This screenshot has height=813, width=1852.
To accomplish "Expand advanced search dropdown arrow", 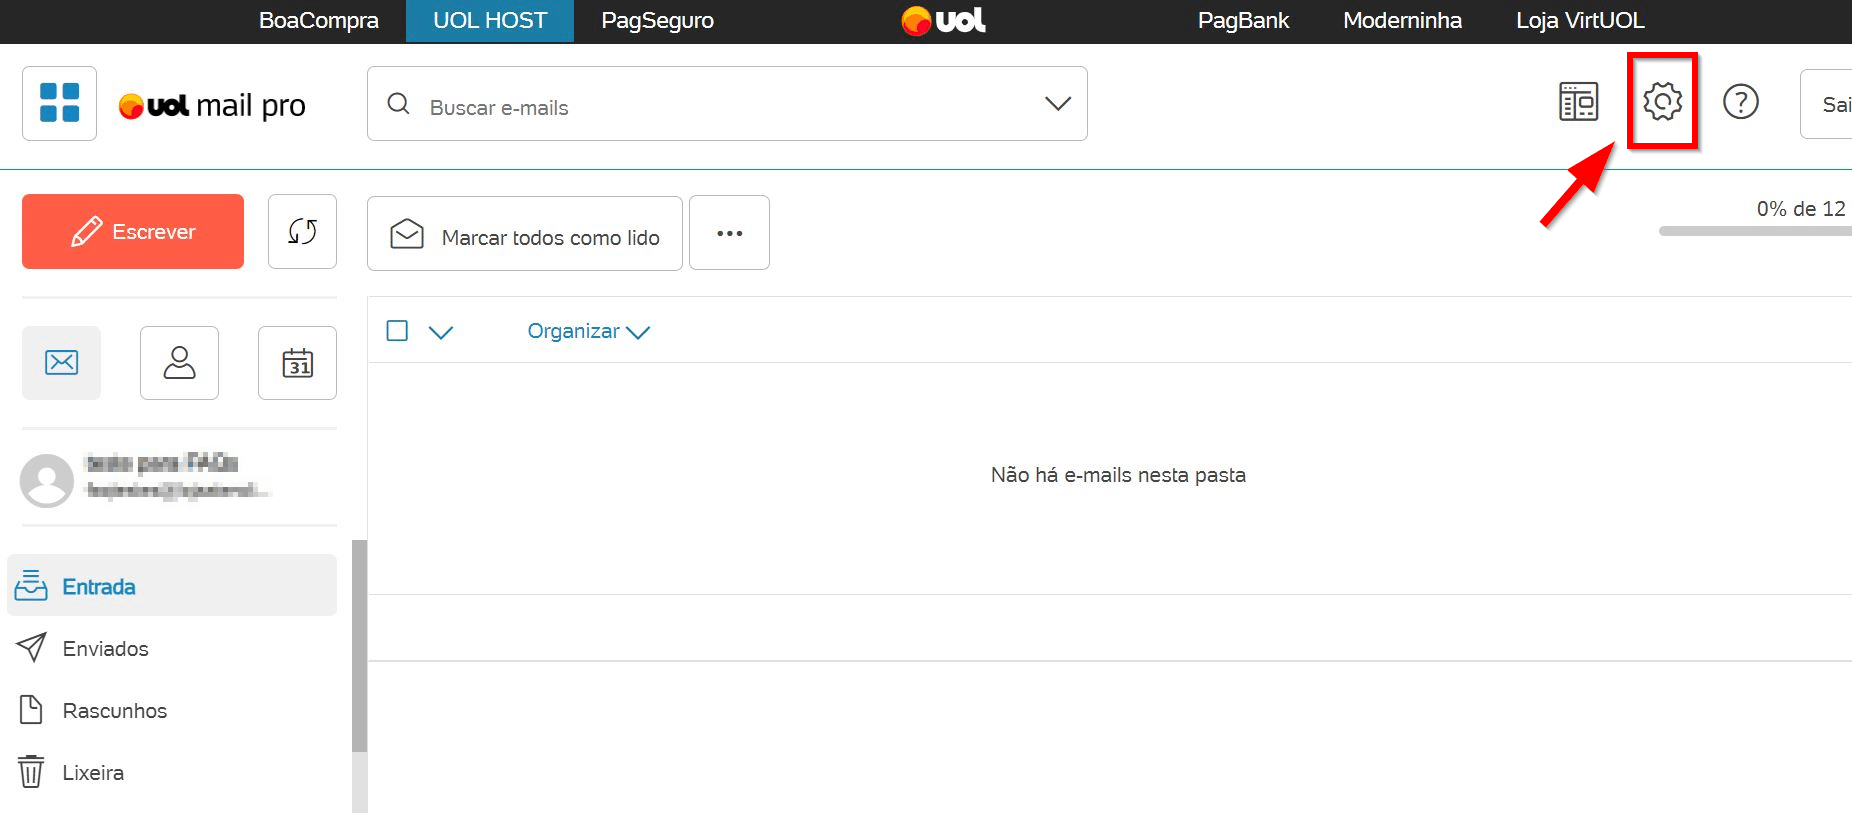I will tap(1058, 103).
